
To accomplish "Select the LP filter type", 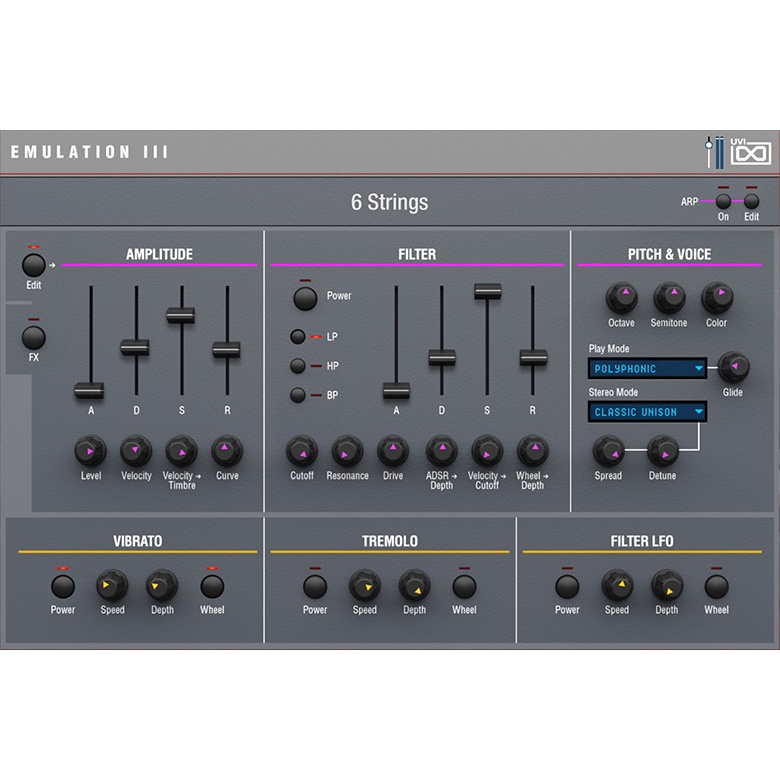I will pos(297,337).
